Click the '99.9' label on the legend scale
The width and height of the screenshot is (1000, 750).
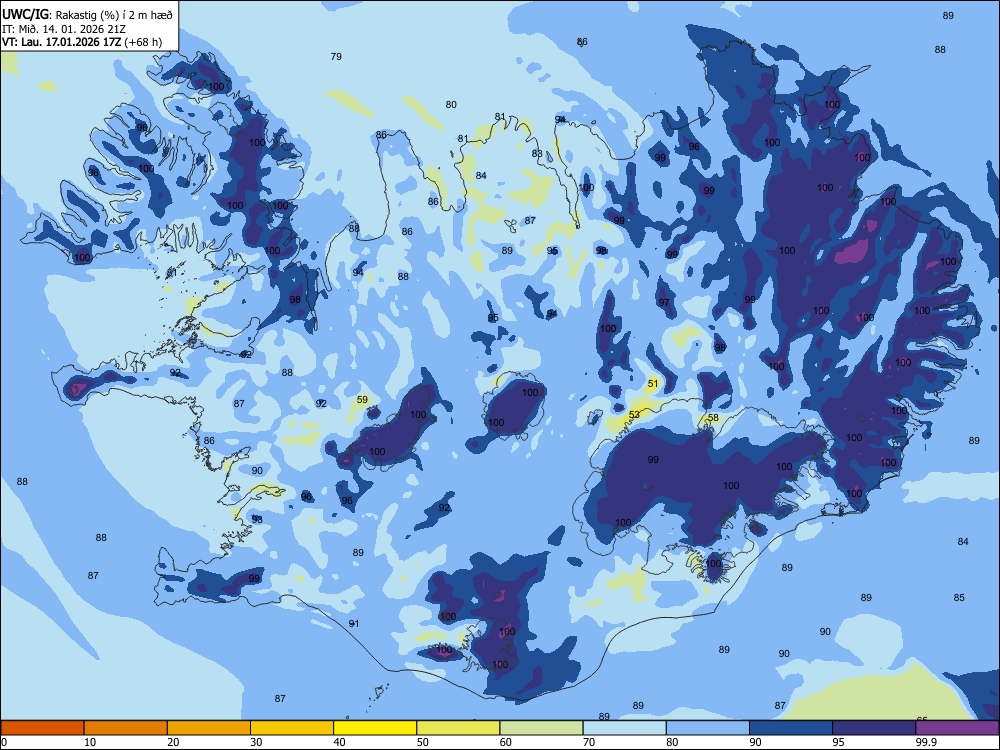(925, 742)
